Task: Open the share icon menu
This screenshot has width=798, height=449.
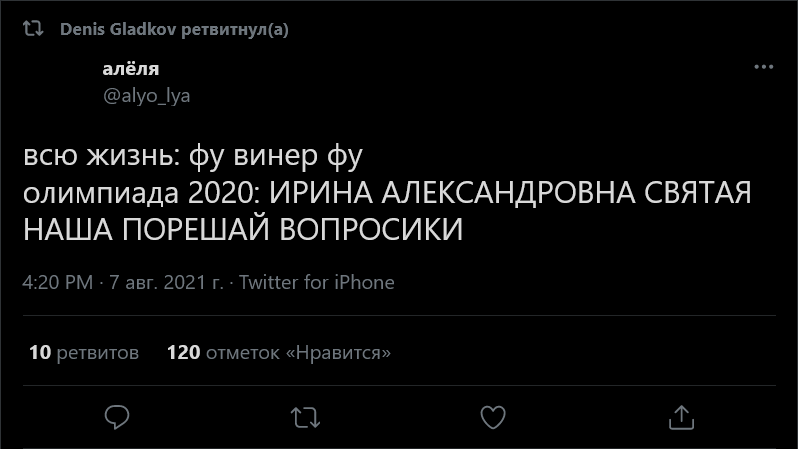Action: click(680, 414)
